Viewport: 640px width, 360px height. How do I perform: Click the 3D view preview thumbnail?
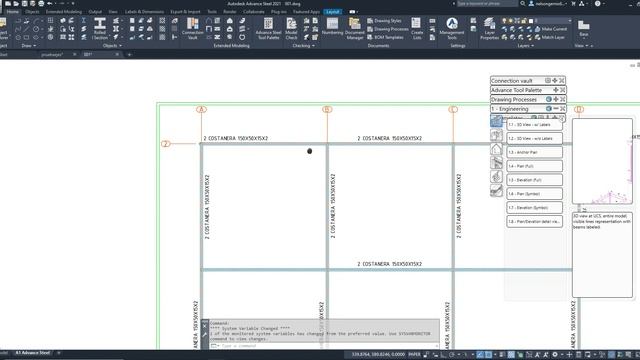pos(602,161)
